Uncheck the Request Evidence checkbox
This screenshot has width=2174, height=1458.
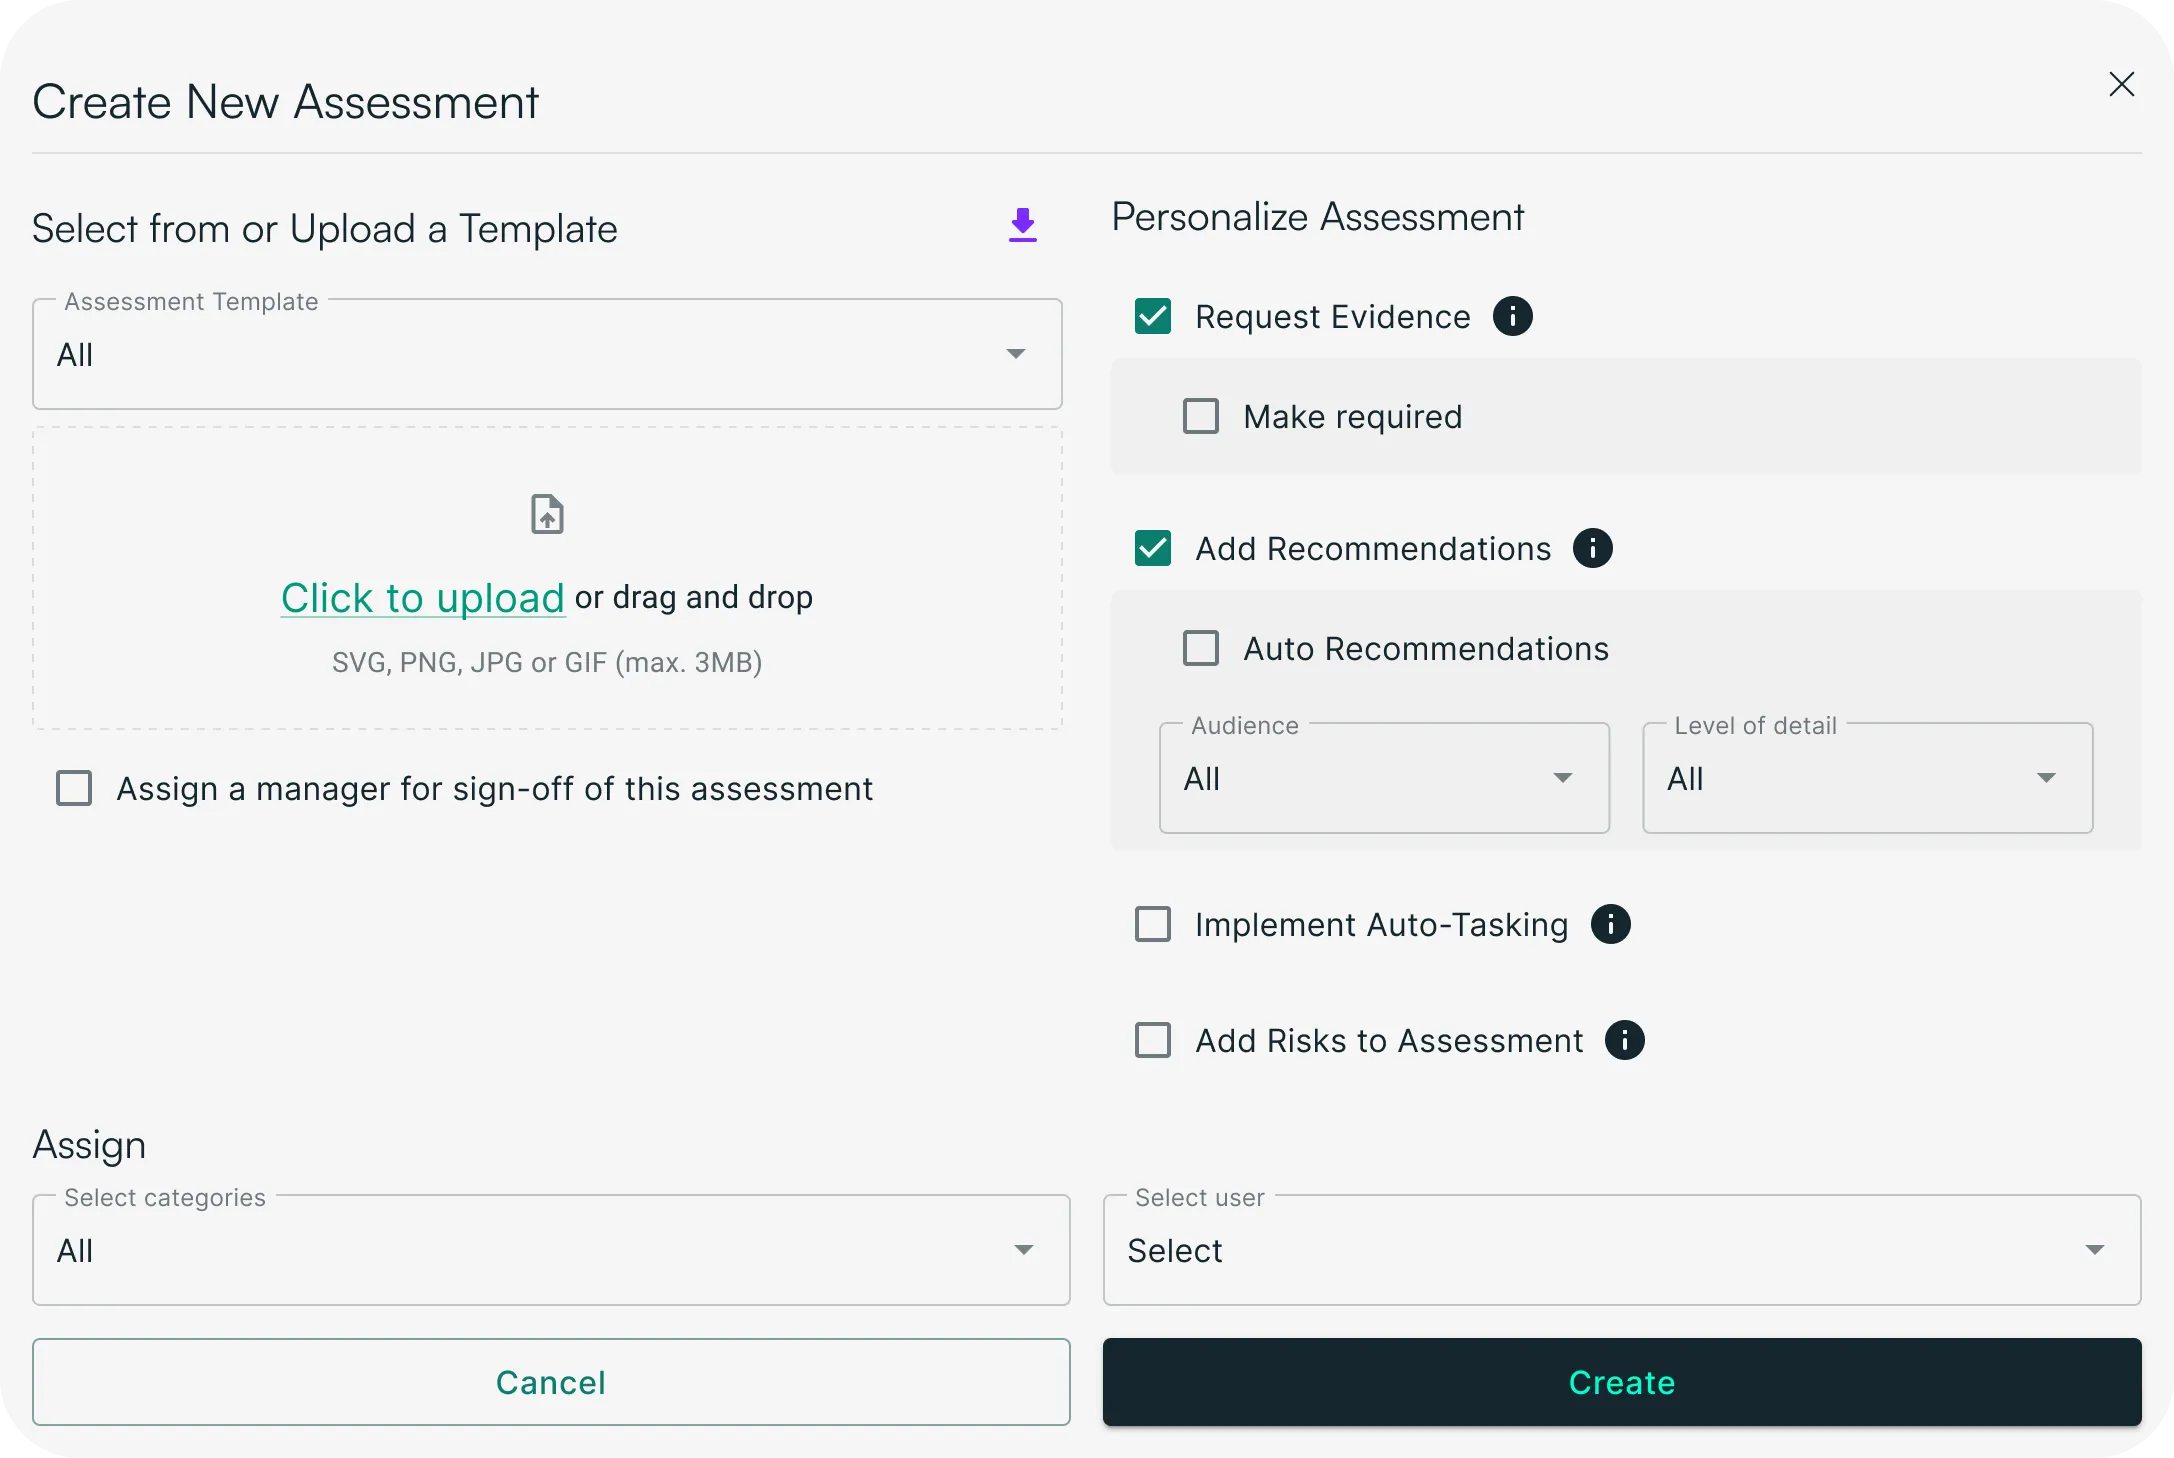click(x=1153, y=317)
